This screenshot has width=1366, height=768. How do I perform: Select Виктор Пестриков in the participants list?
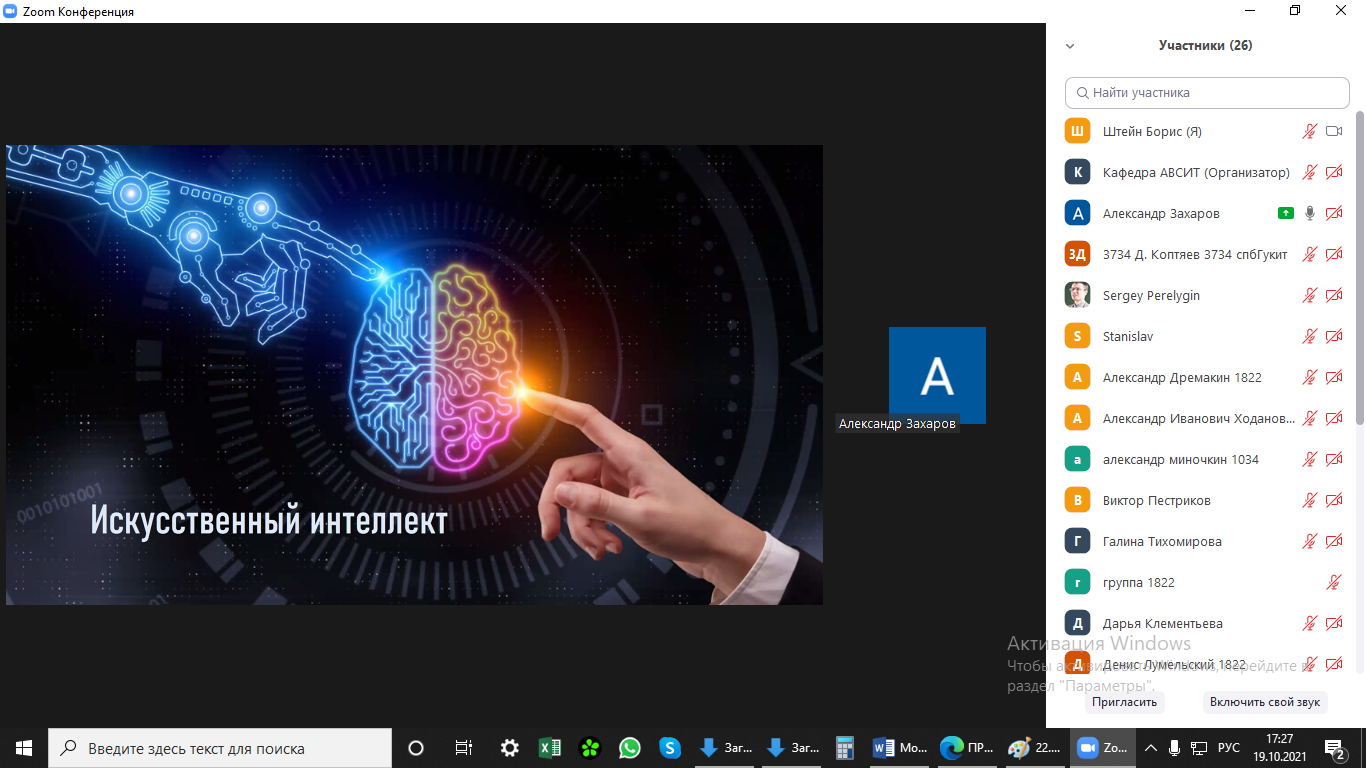(x=1156, y=500)
